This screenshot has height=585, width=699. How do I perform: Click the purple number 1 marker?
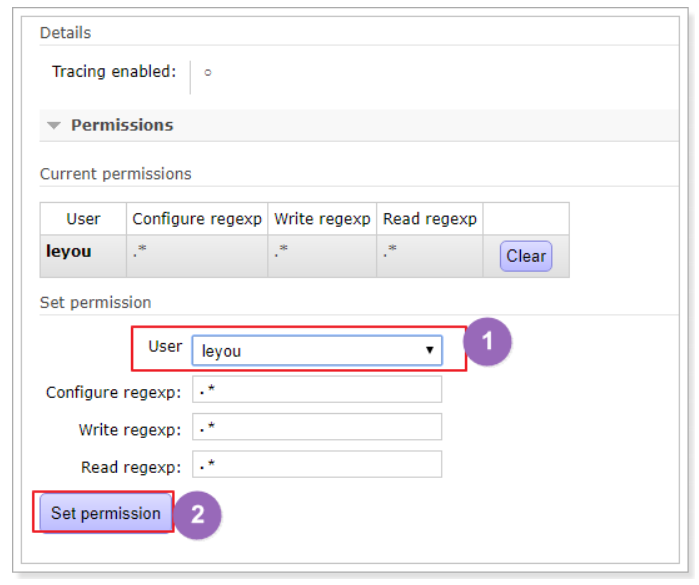click(x=487, y=342)
